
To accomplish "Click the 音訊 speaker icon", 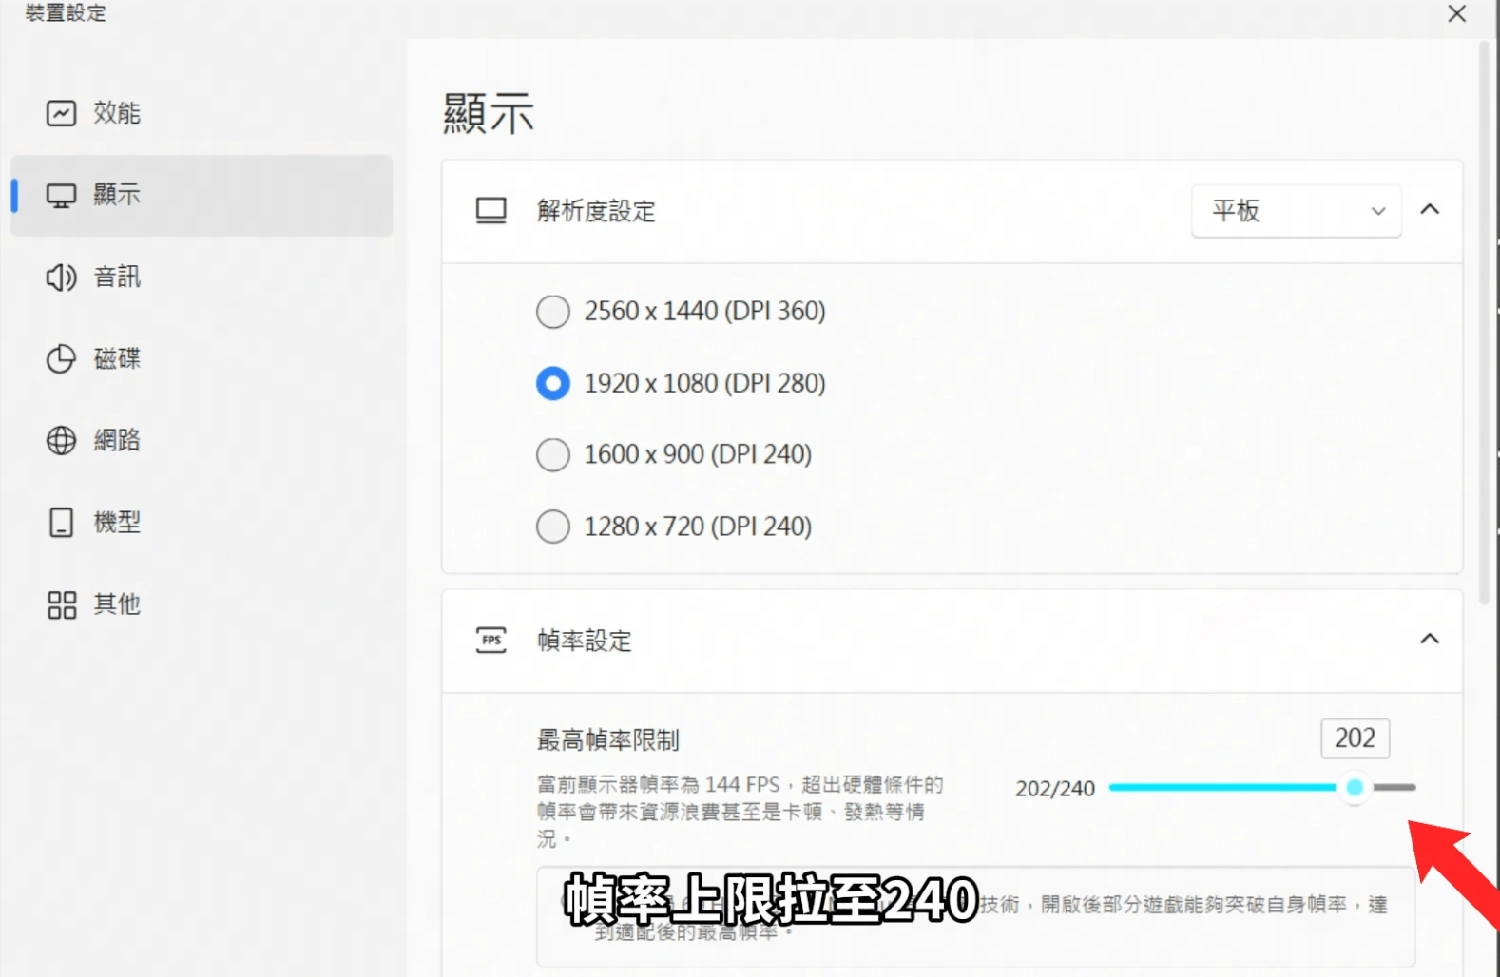I will [x=61, y=277].
